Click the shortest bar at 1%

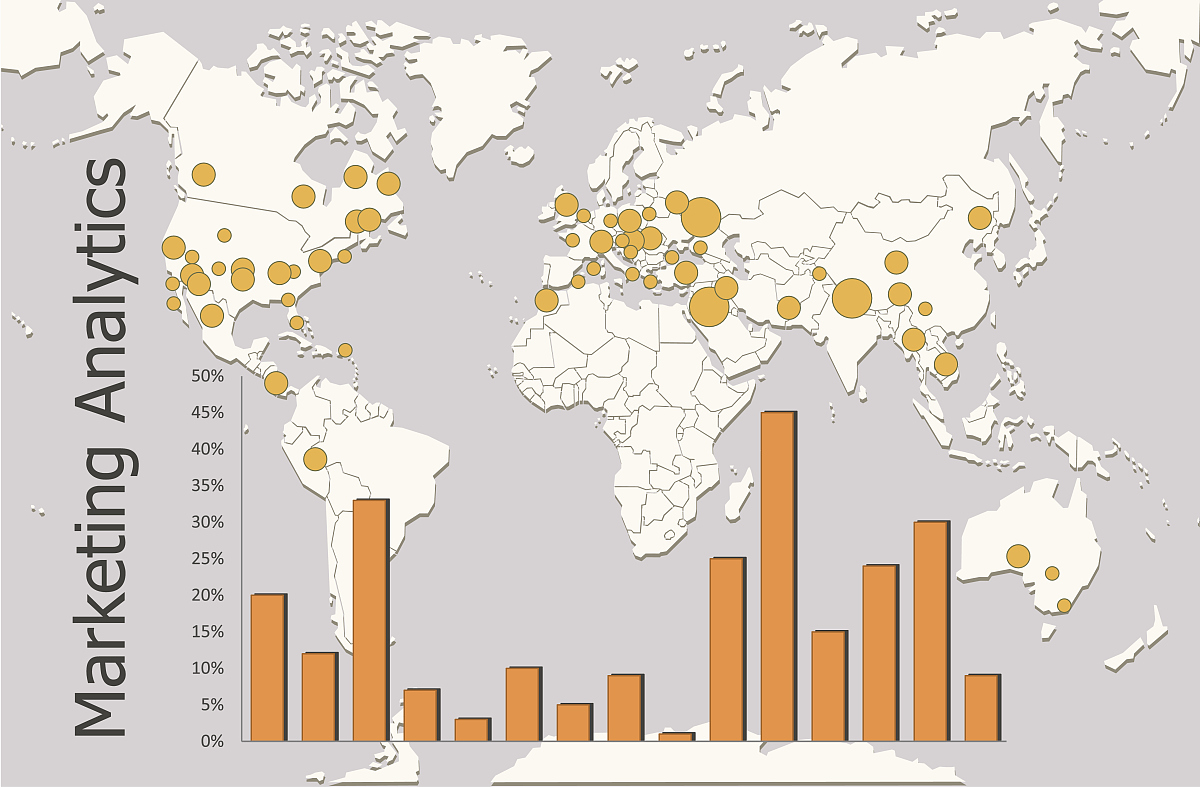coord(677,737)
